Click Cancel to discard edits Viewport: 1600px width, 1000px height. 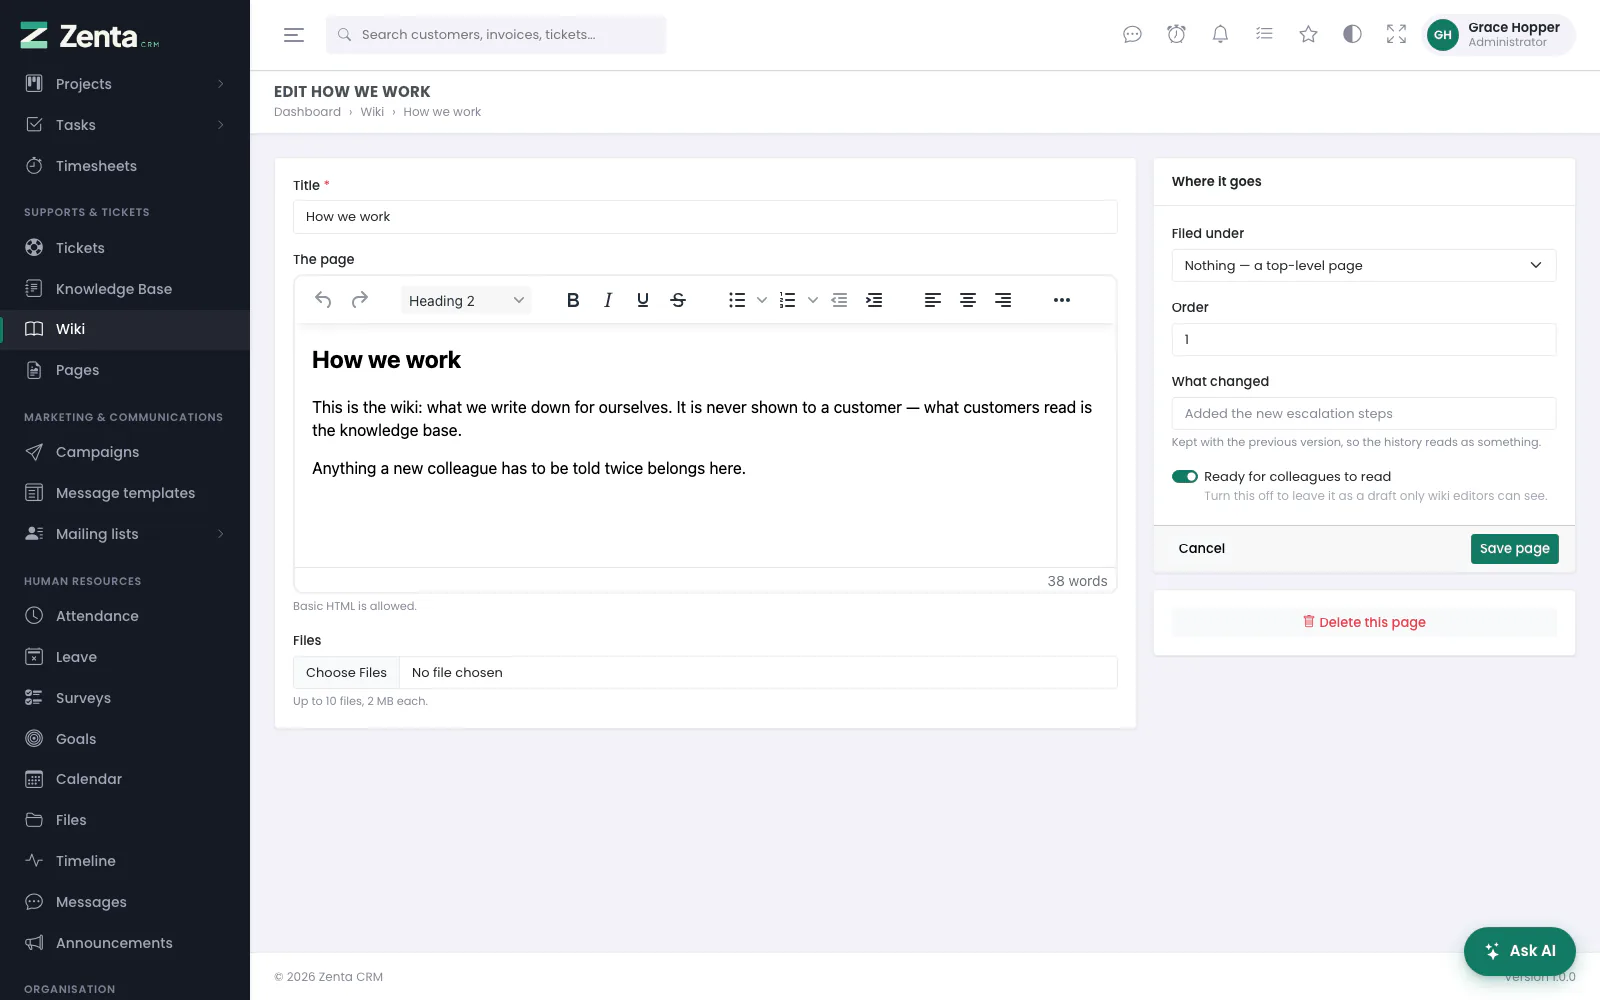[1201, 548]
